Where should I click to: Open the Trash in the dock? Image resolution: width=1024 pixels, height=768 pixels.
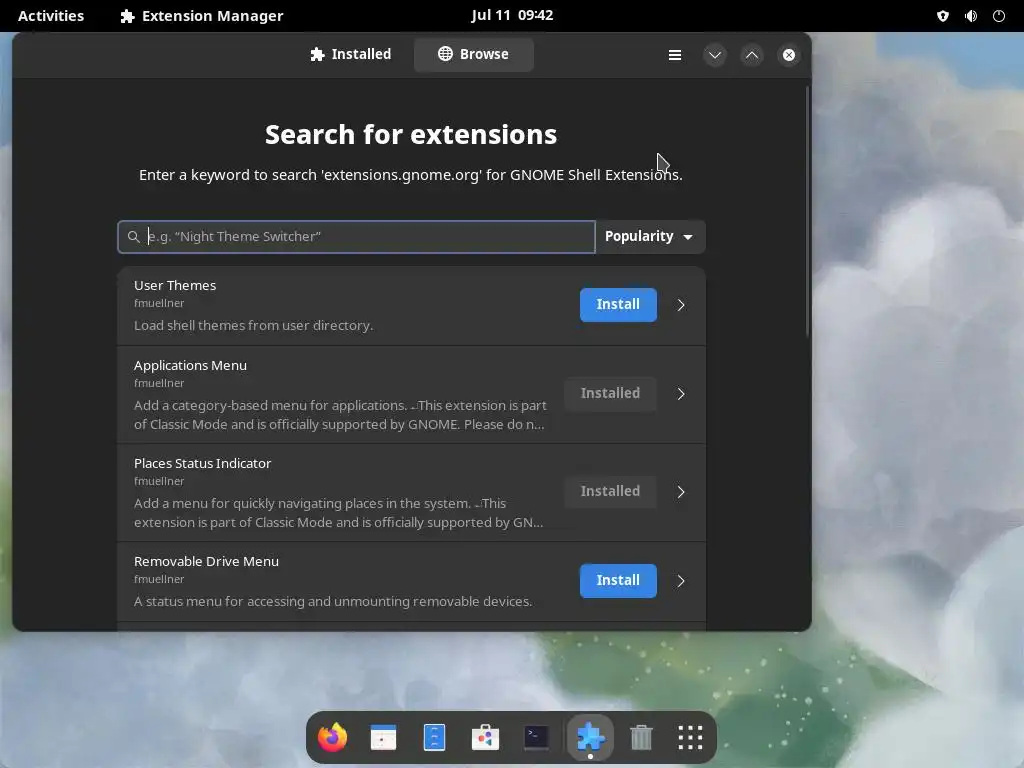coord(641,737)
